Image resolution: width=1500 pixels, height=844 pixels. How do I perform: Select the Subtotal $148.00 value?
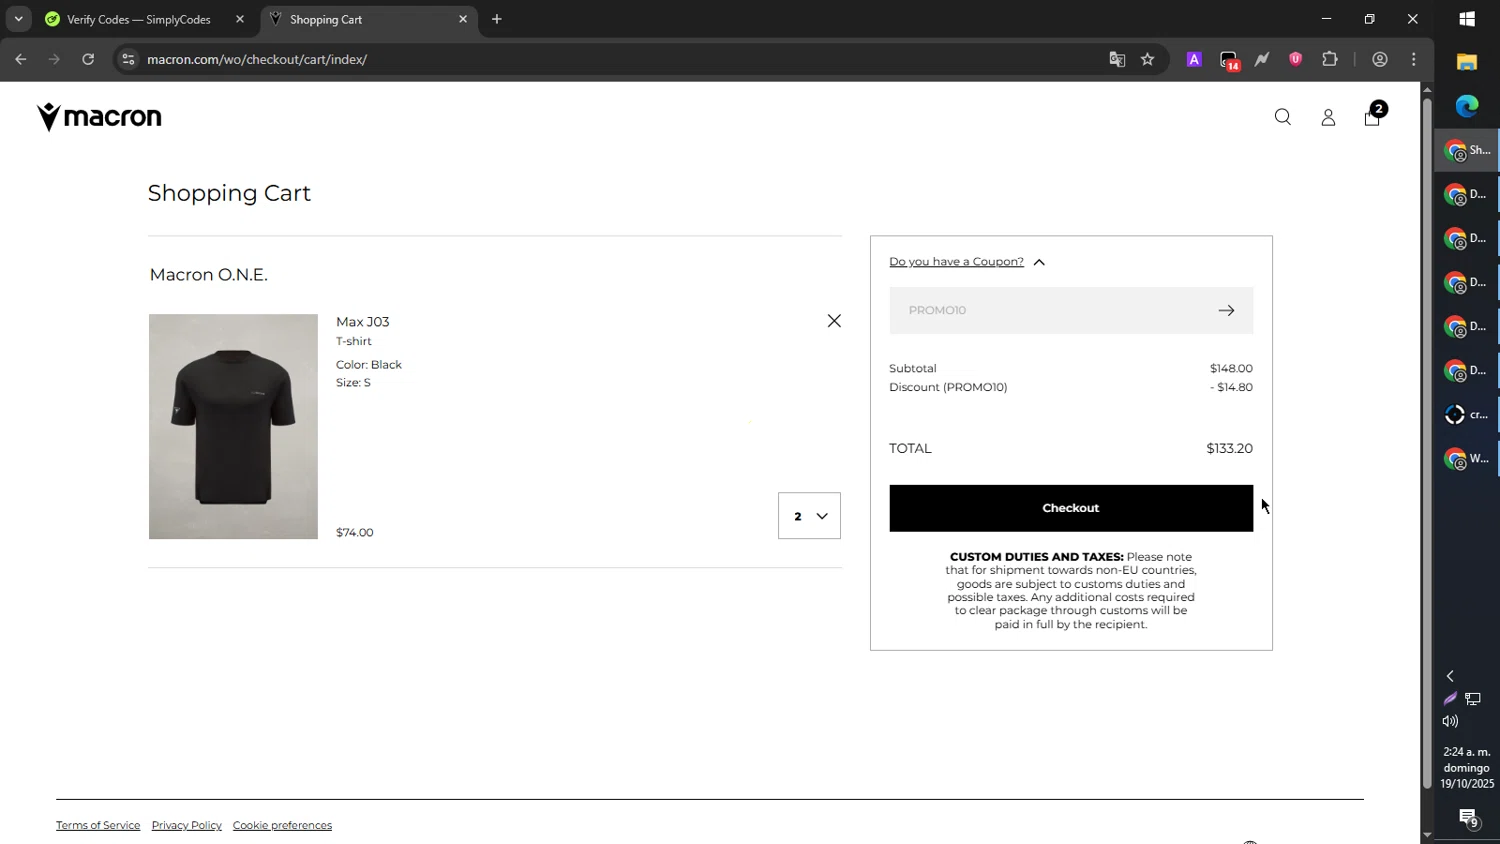[1231, 369]
